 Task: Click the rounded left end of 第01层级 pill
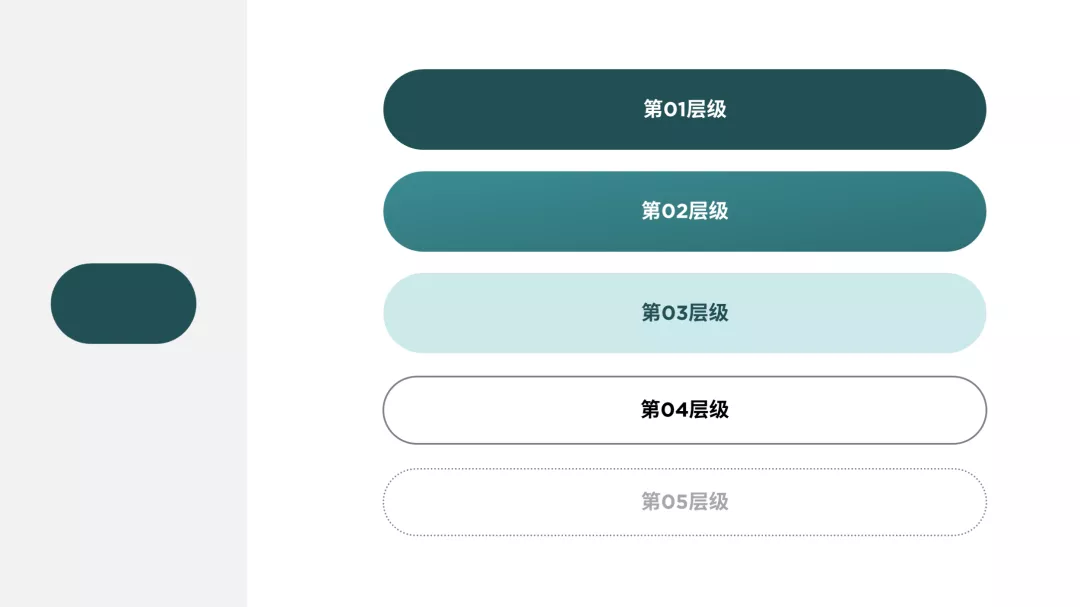[406, 110]
